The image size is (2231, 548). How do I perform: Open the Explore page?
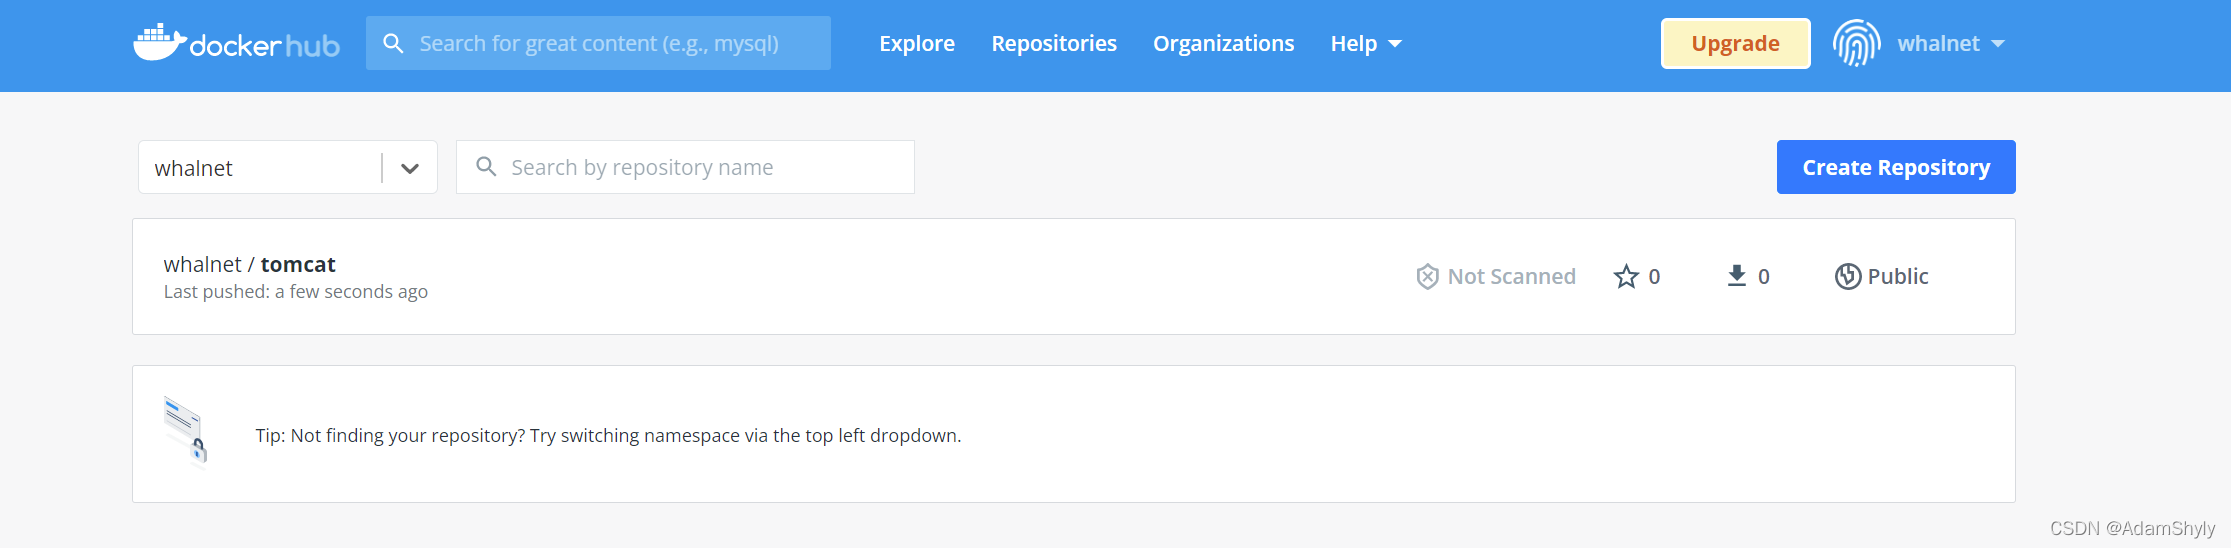[x=917, y=43]
